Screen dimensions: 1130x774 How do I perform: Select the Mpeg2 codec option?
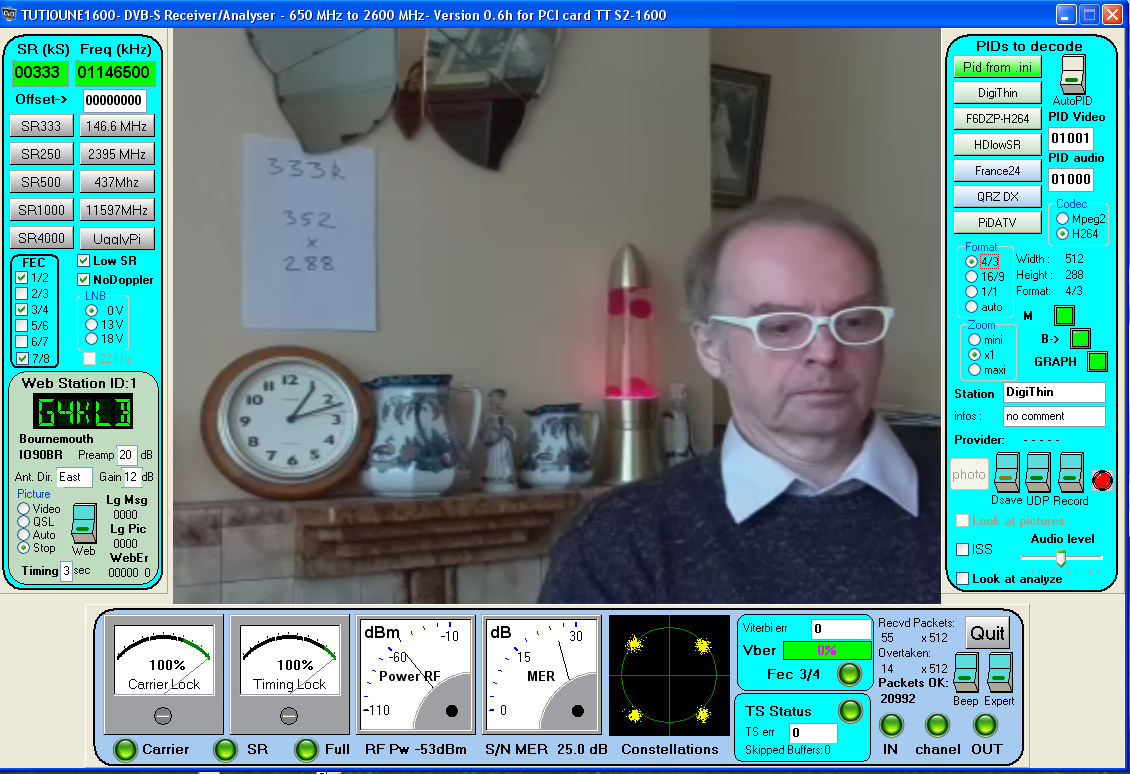(x=1062, y=219)
